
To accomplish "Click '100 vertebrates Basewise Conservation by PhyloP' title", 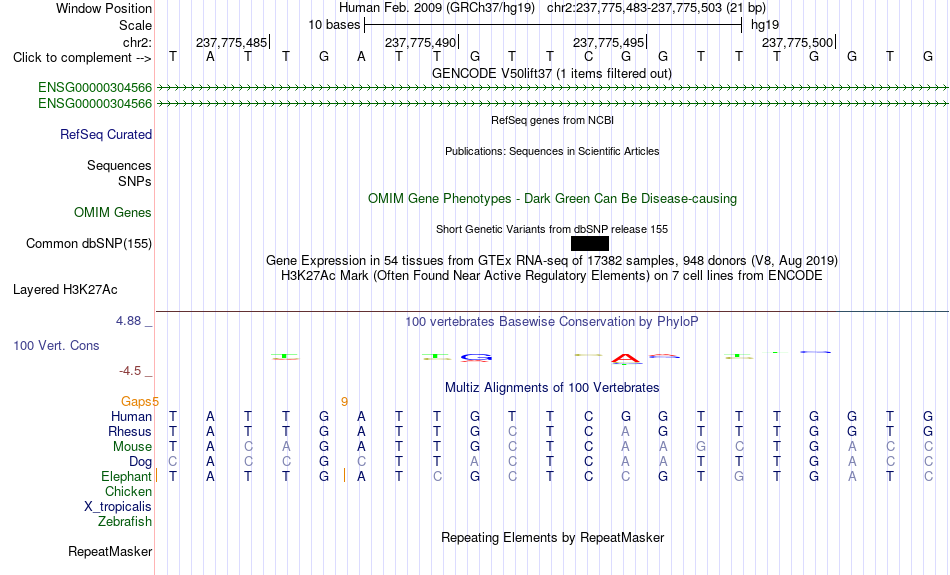I will point(552,322).
